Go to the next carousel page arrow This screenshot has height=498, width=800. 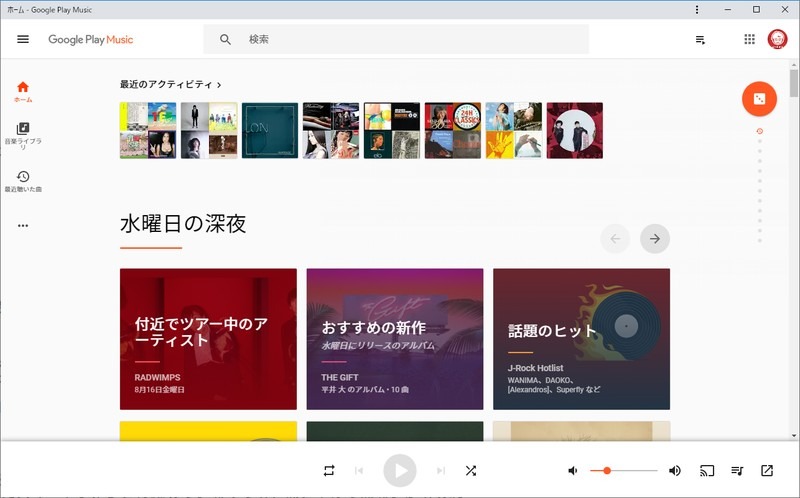655,238
